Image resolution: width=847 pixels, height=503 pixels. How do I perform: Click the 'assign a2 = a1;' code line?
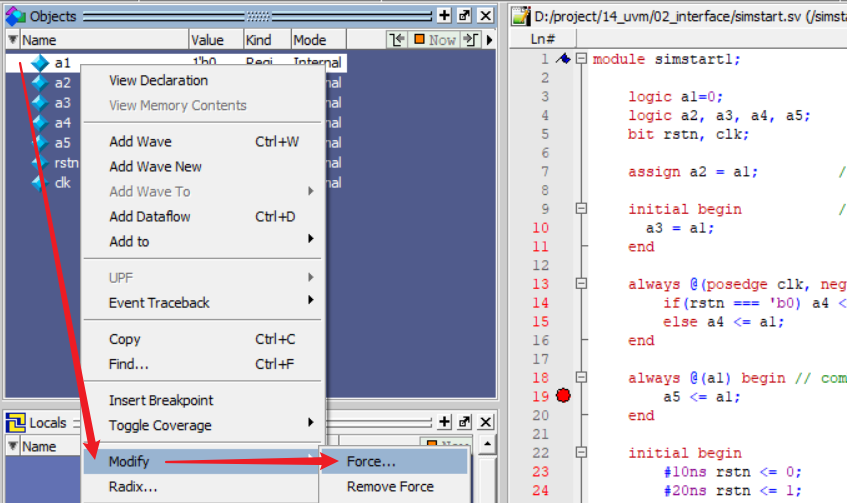point(693,172)
